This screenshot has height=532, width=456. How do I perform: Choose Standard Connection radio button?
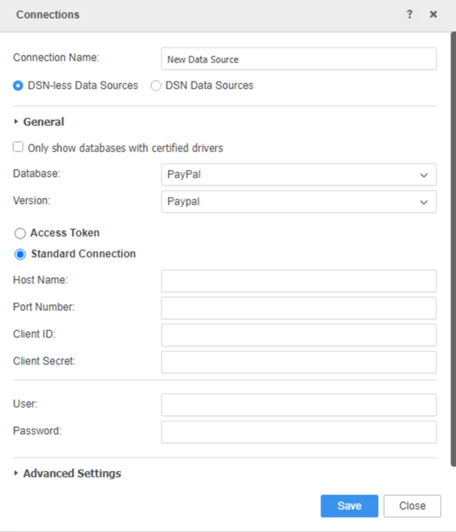pos(20,254)
